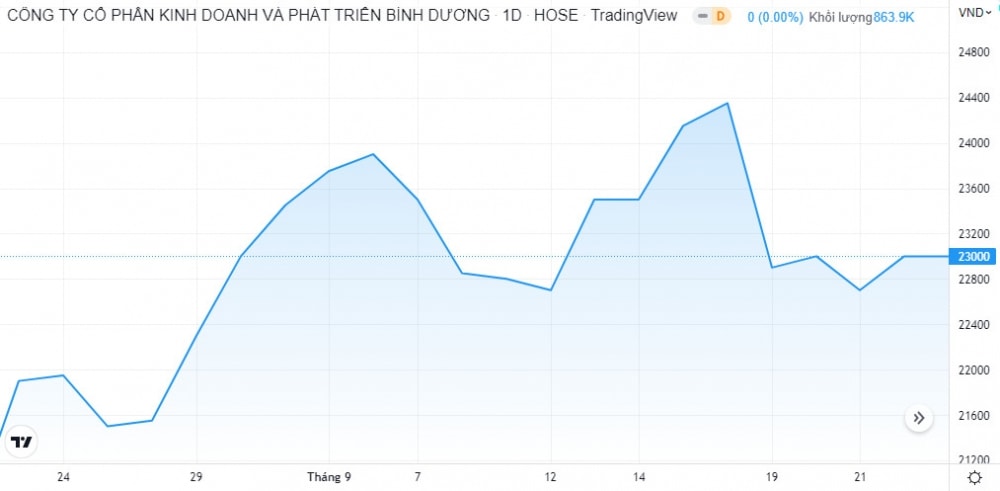Click the TradingView text in the header
This screenshot has height=491, width=1000.
(x=634, y=16)
